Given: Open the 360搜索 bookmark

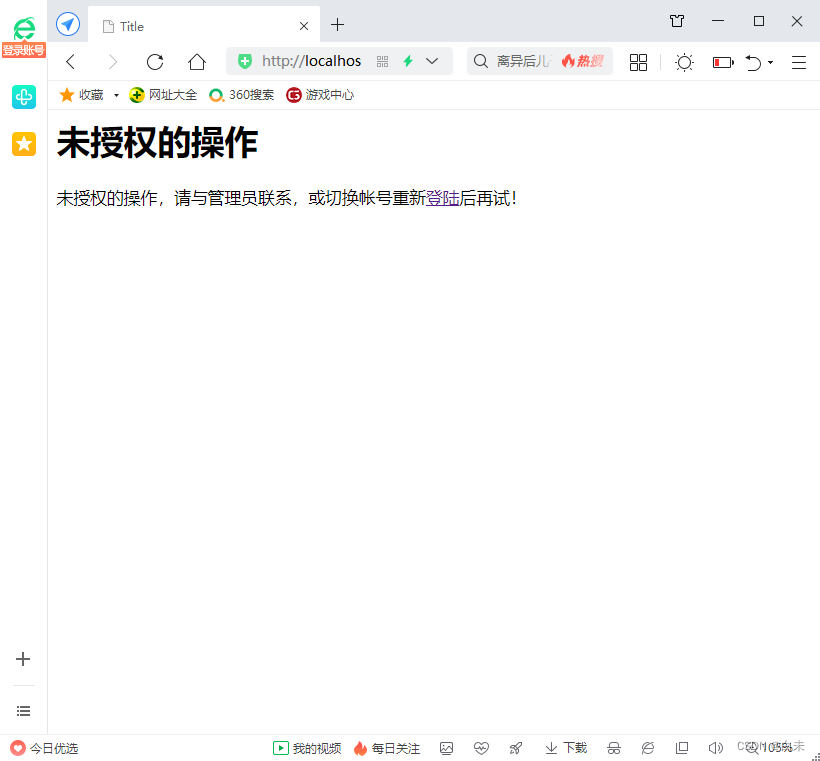Looking at the screenshot, I should (x=241, y=95).
